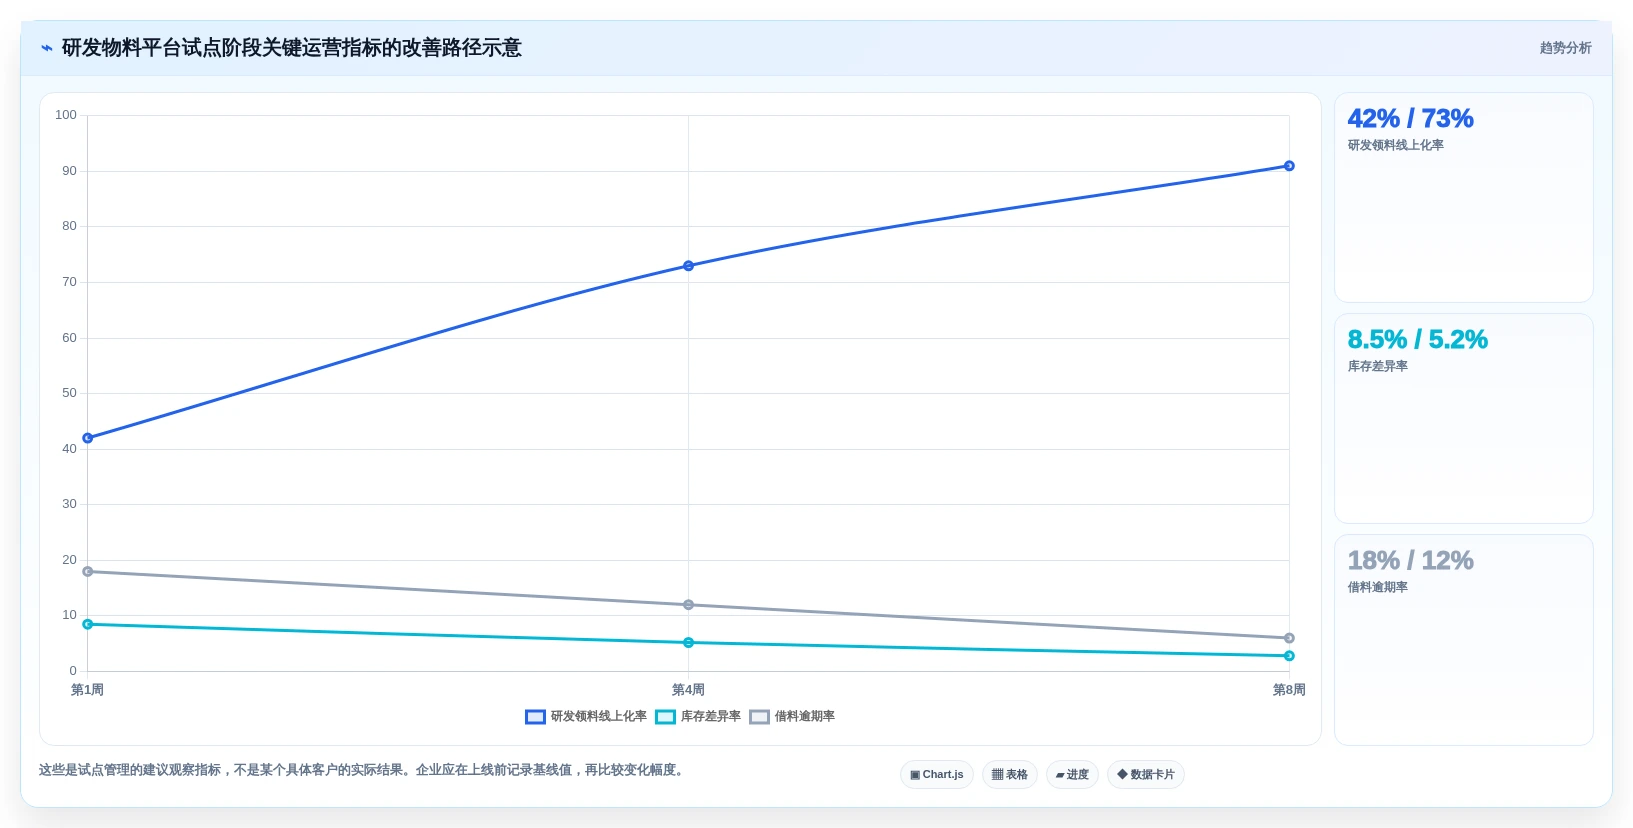
Task: Click the gray line point at 第4周
Action: point(688,605)
